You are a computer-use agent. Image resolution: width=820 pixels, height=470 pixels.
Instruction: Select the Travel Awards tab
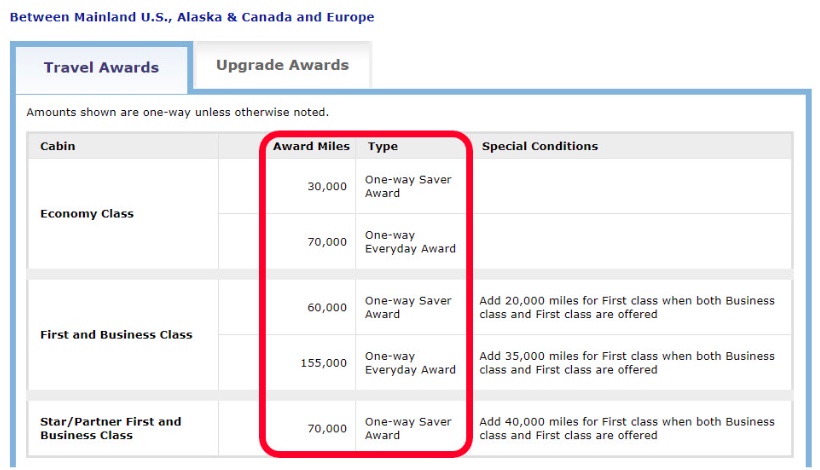coord(101,68)
